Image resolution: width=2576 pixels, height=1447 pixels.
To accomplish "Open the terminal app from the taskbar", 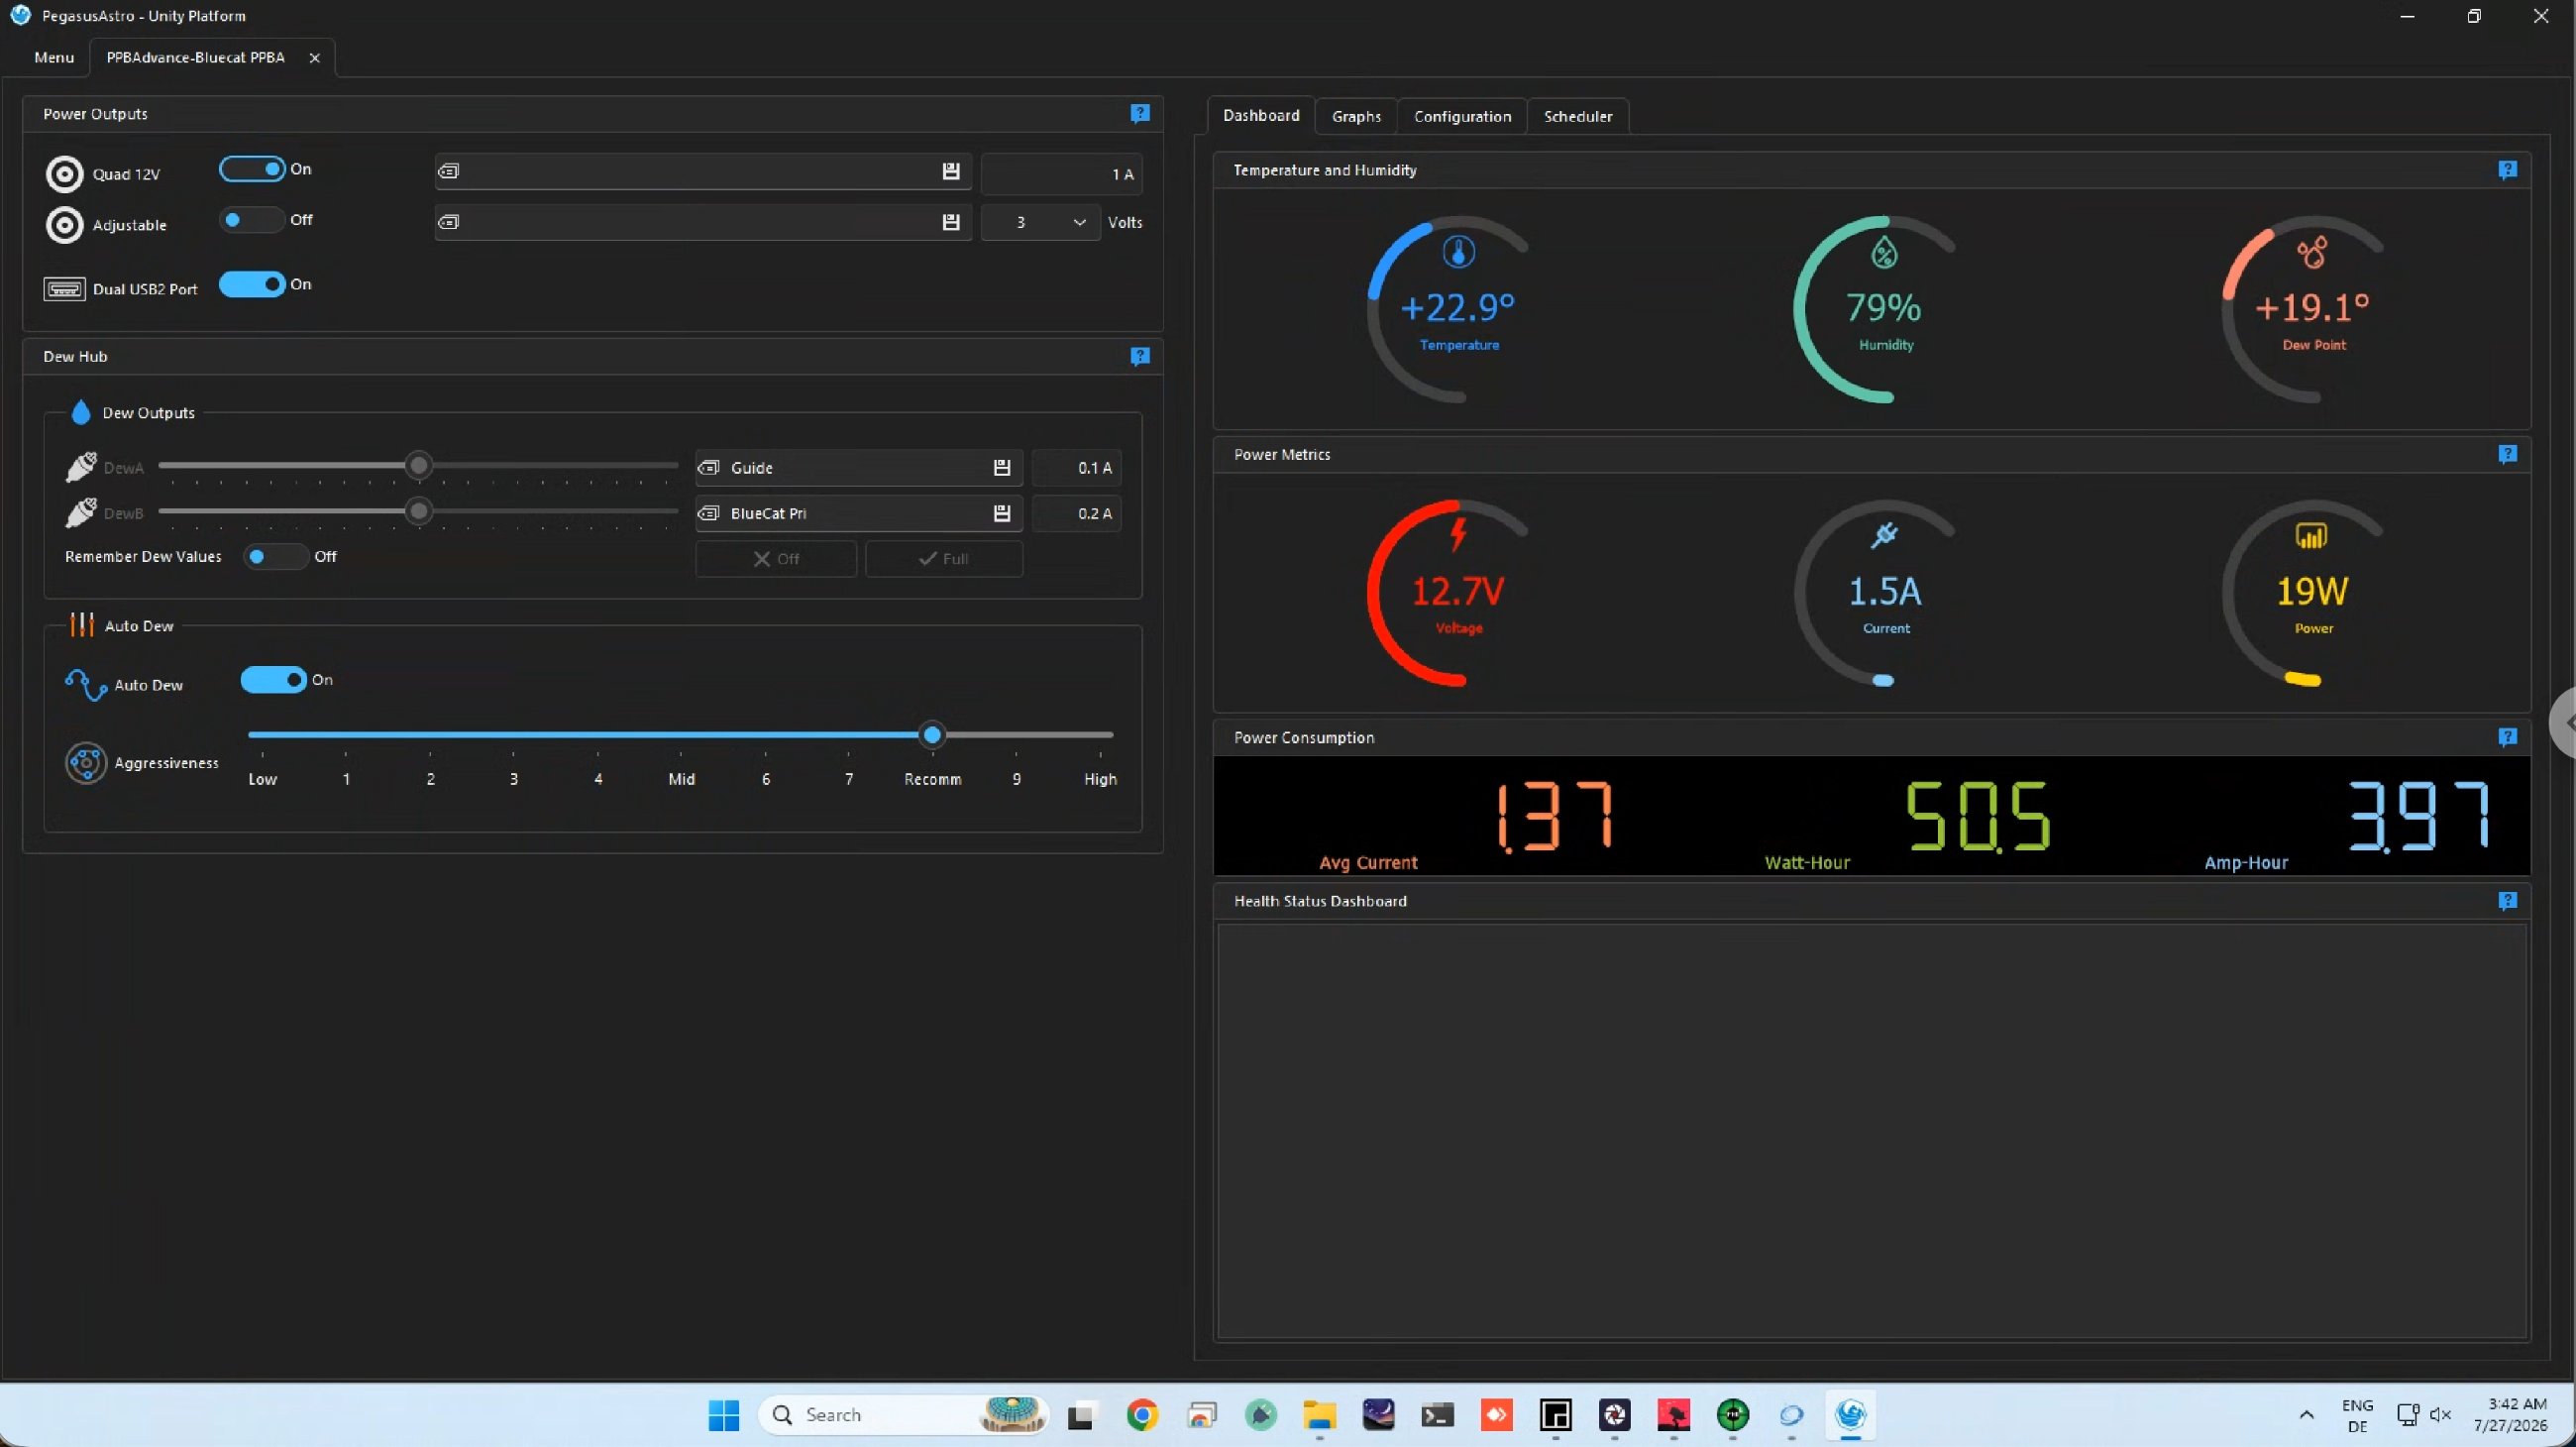I will pyautogui.click(x=1437, y=1415).
